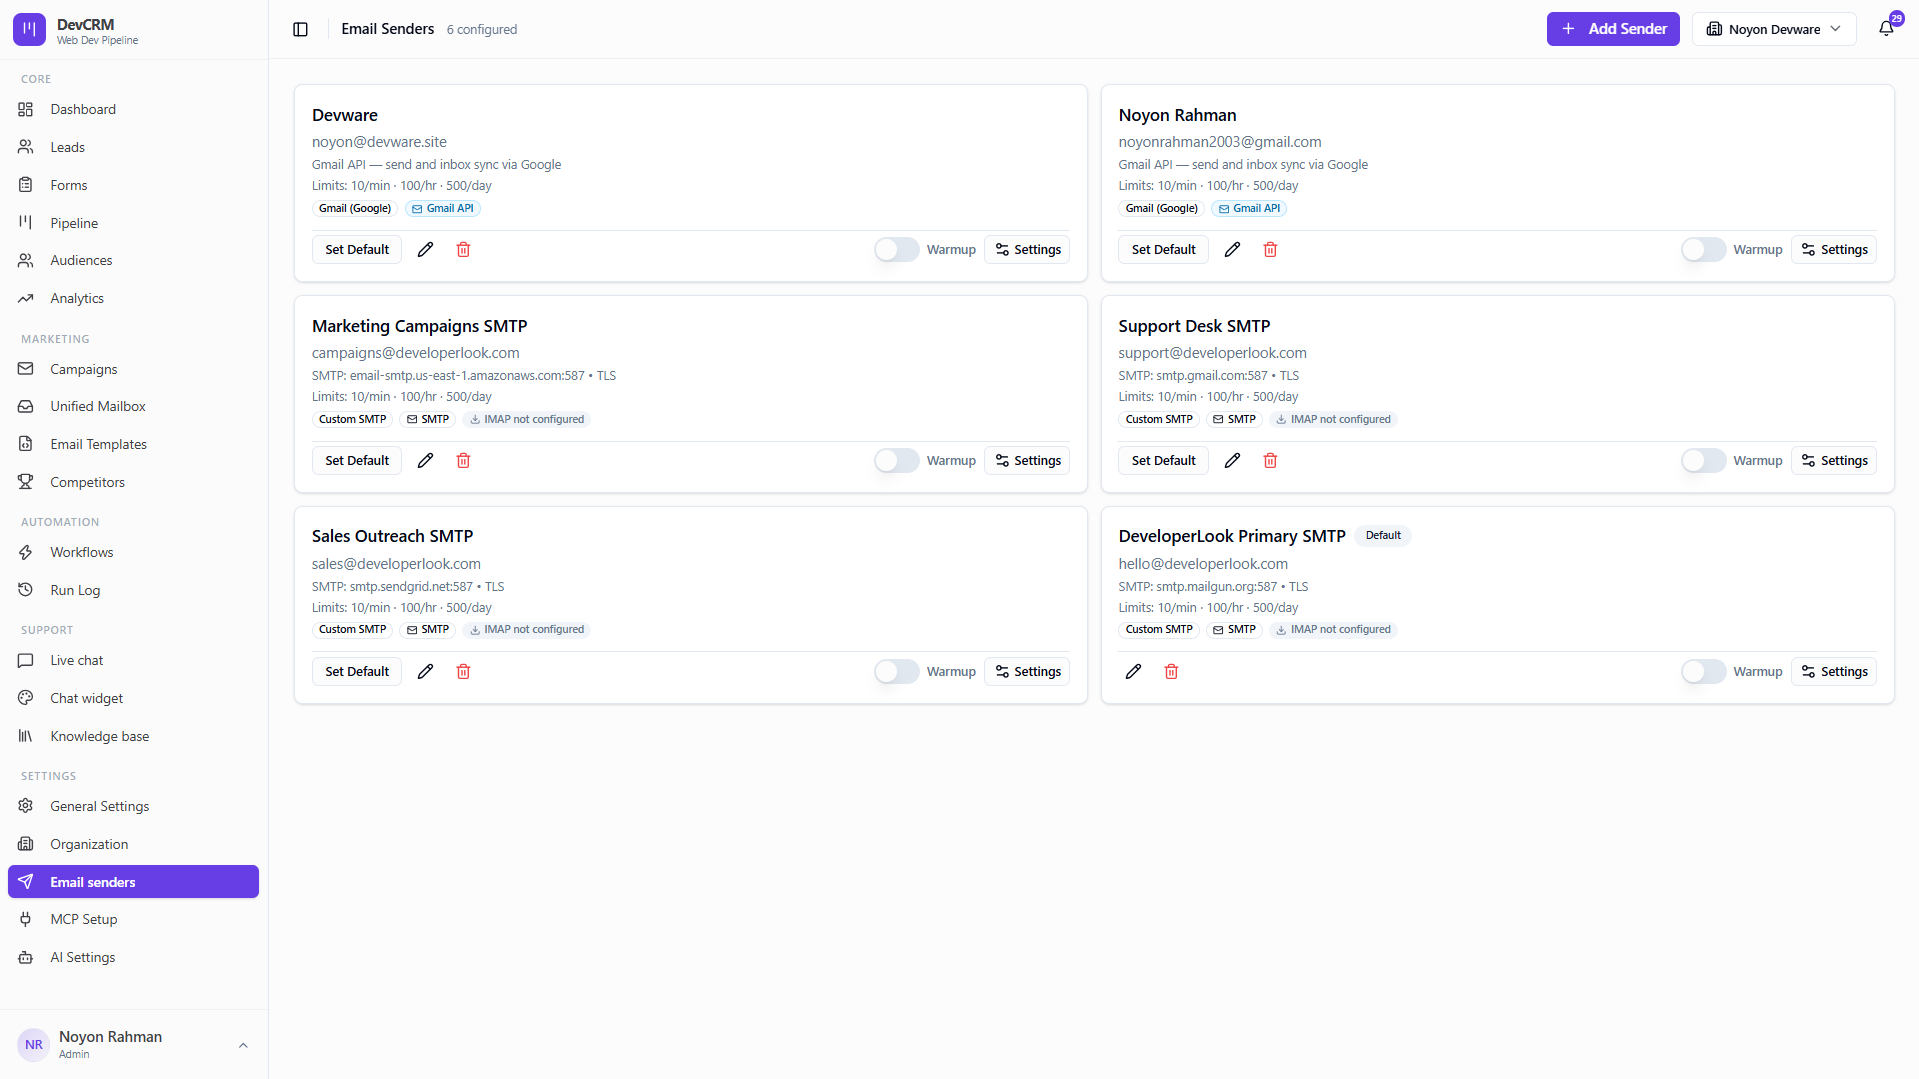Screen dimensions: 1919x1079
Task: Navigate to MCP Setup
Action: pos(133,920)
